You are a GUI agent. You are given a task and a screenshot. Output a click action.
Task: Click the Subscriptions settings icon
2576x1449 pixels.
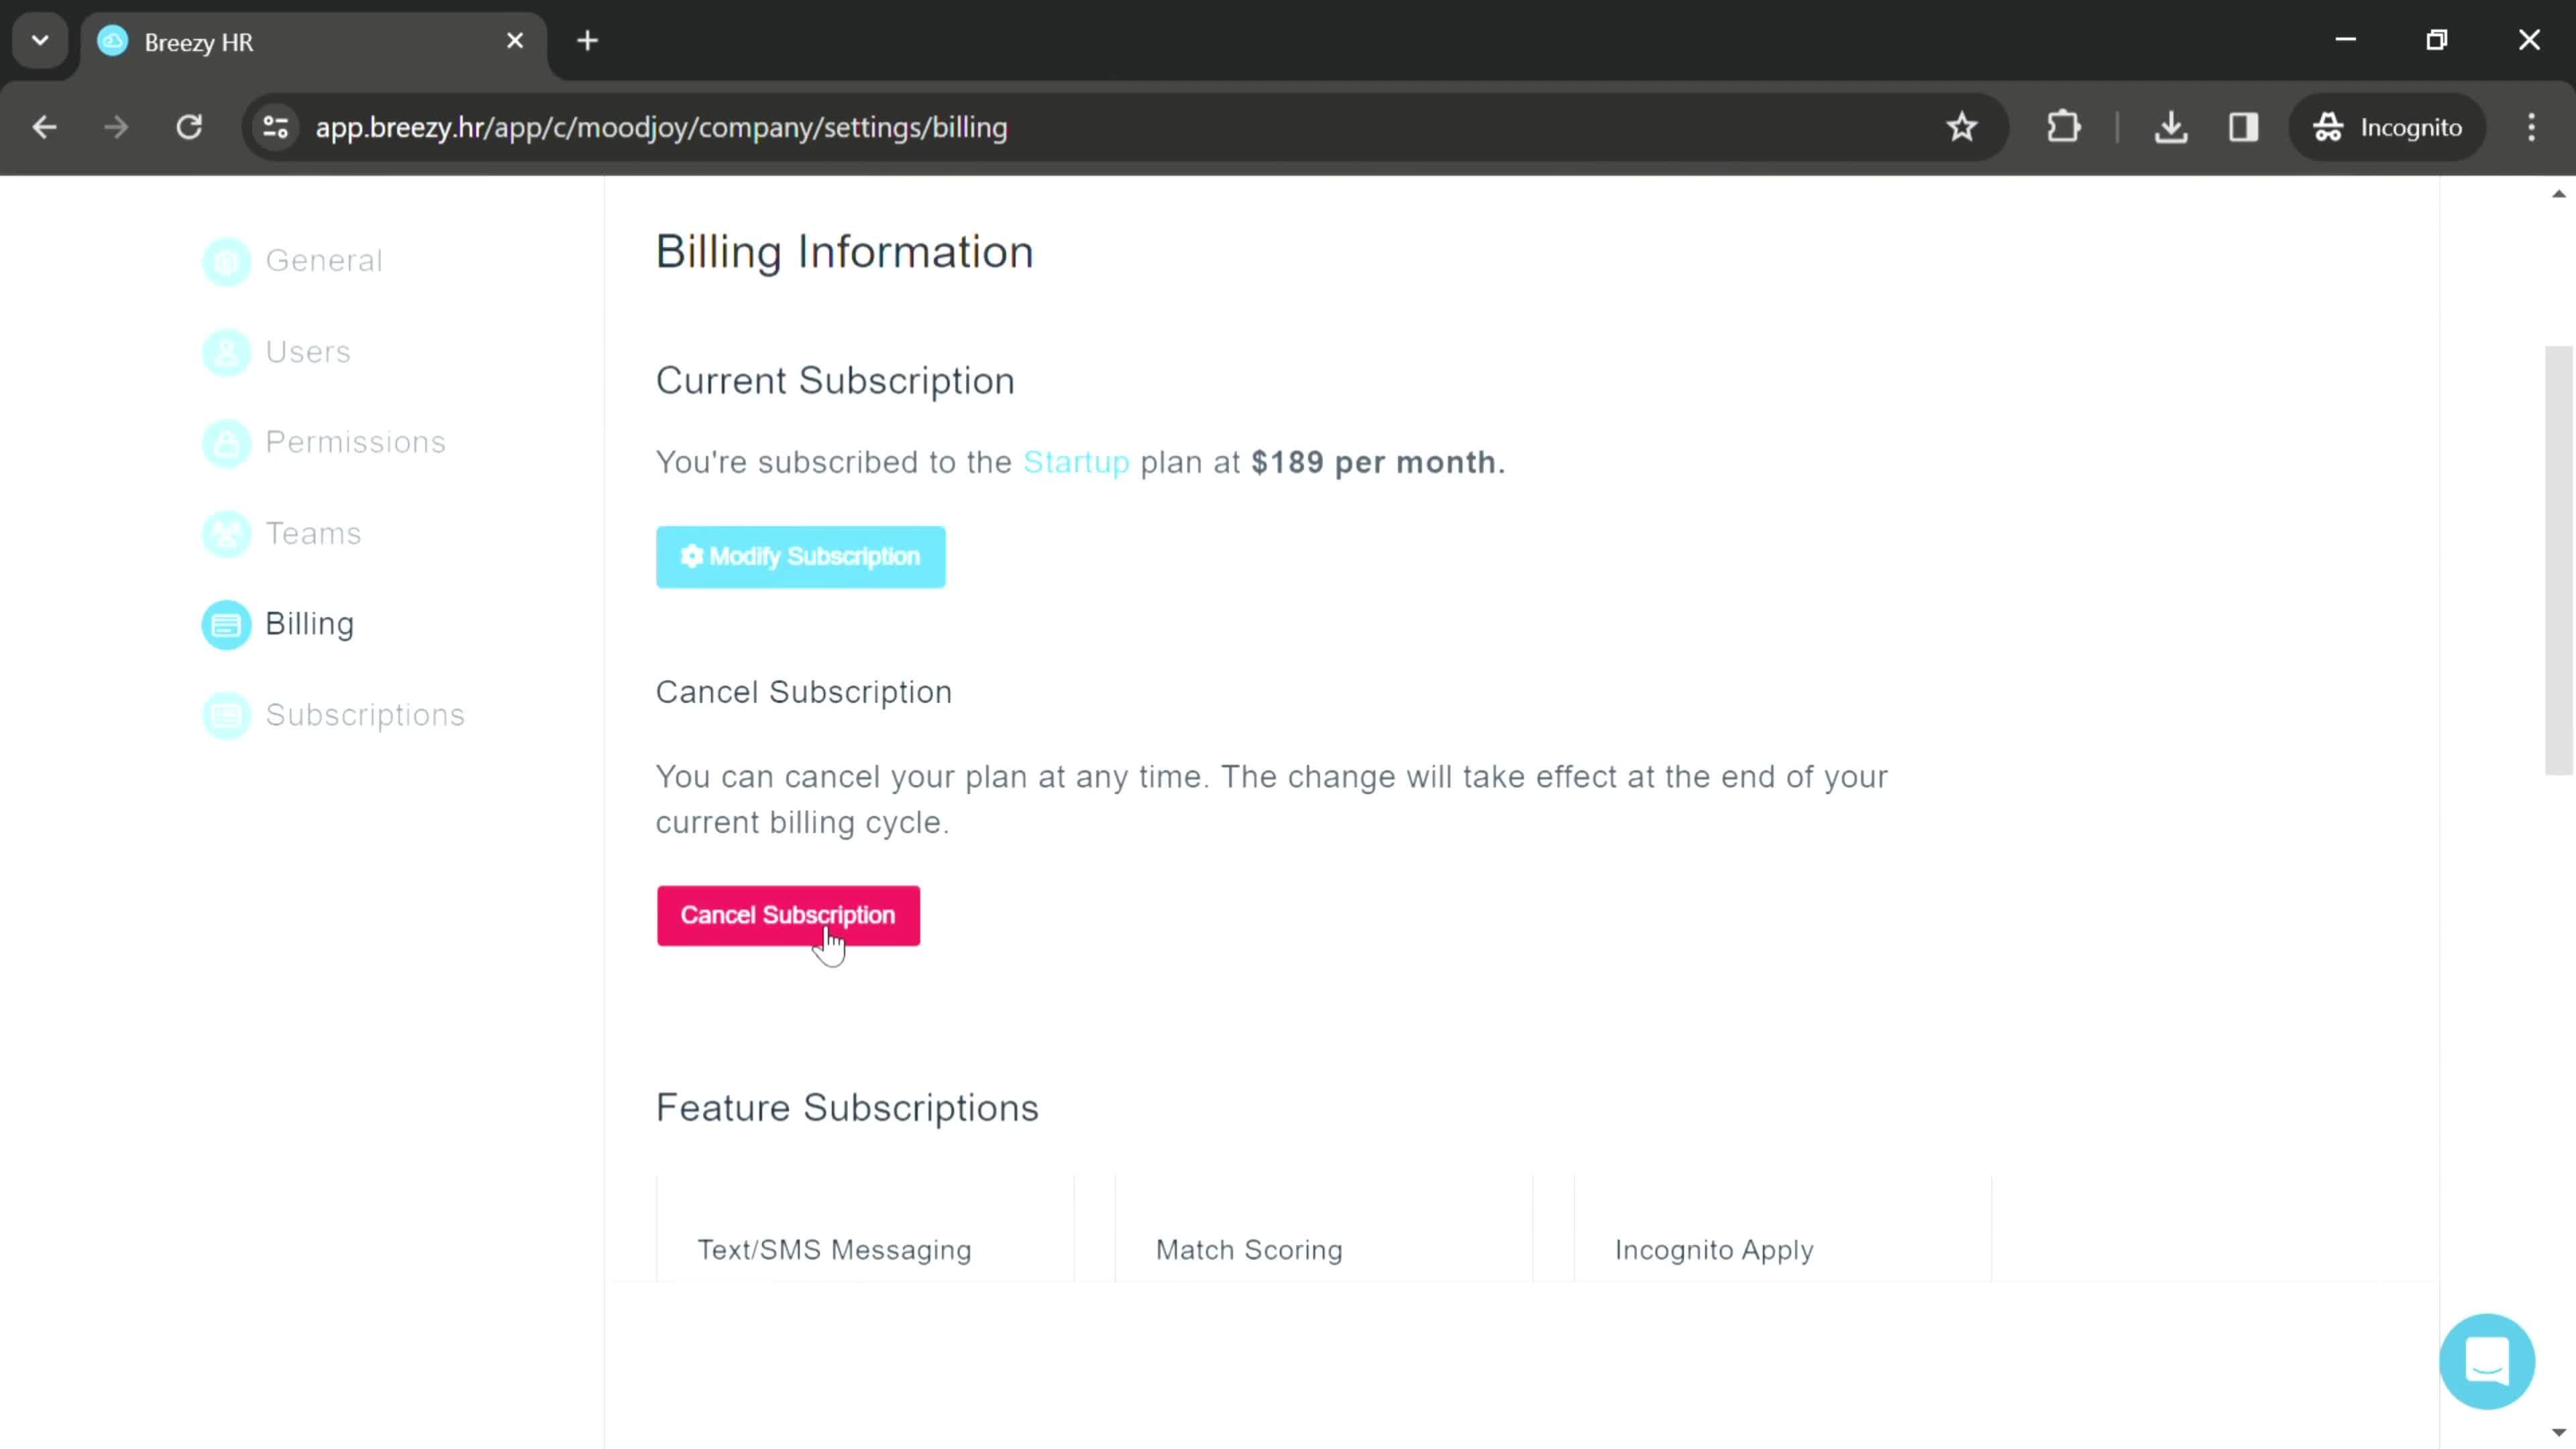227,714
